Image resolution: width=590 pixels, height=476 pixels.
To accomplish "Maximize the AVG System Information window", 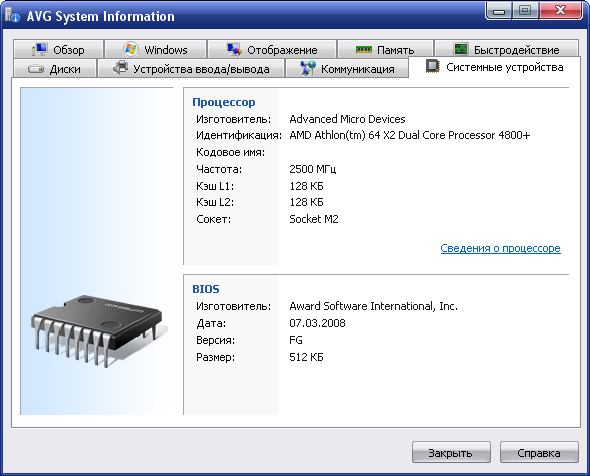I will click(525, 11).
